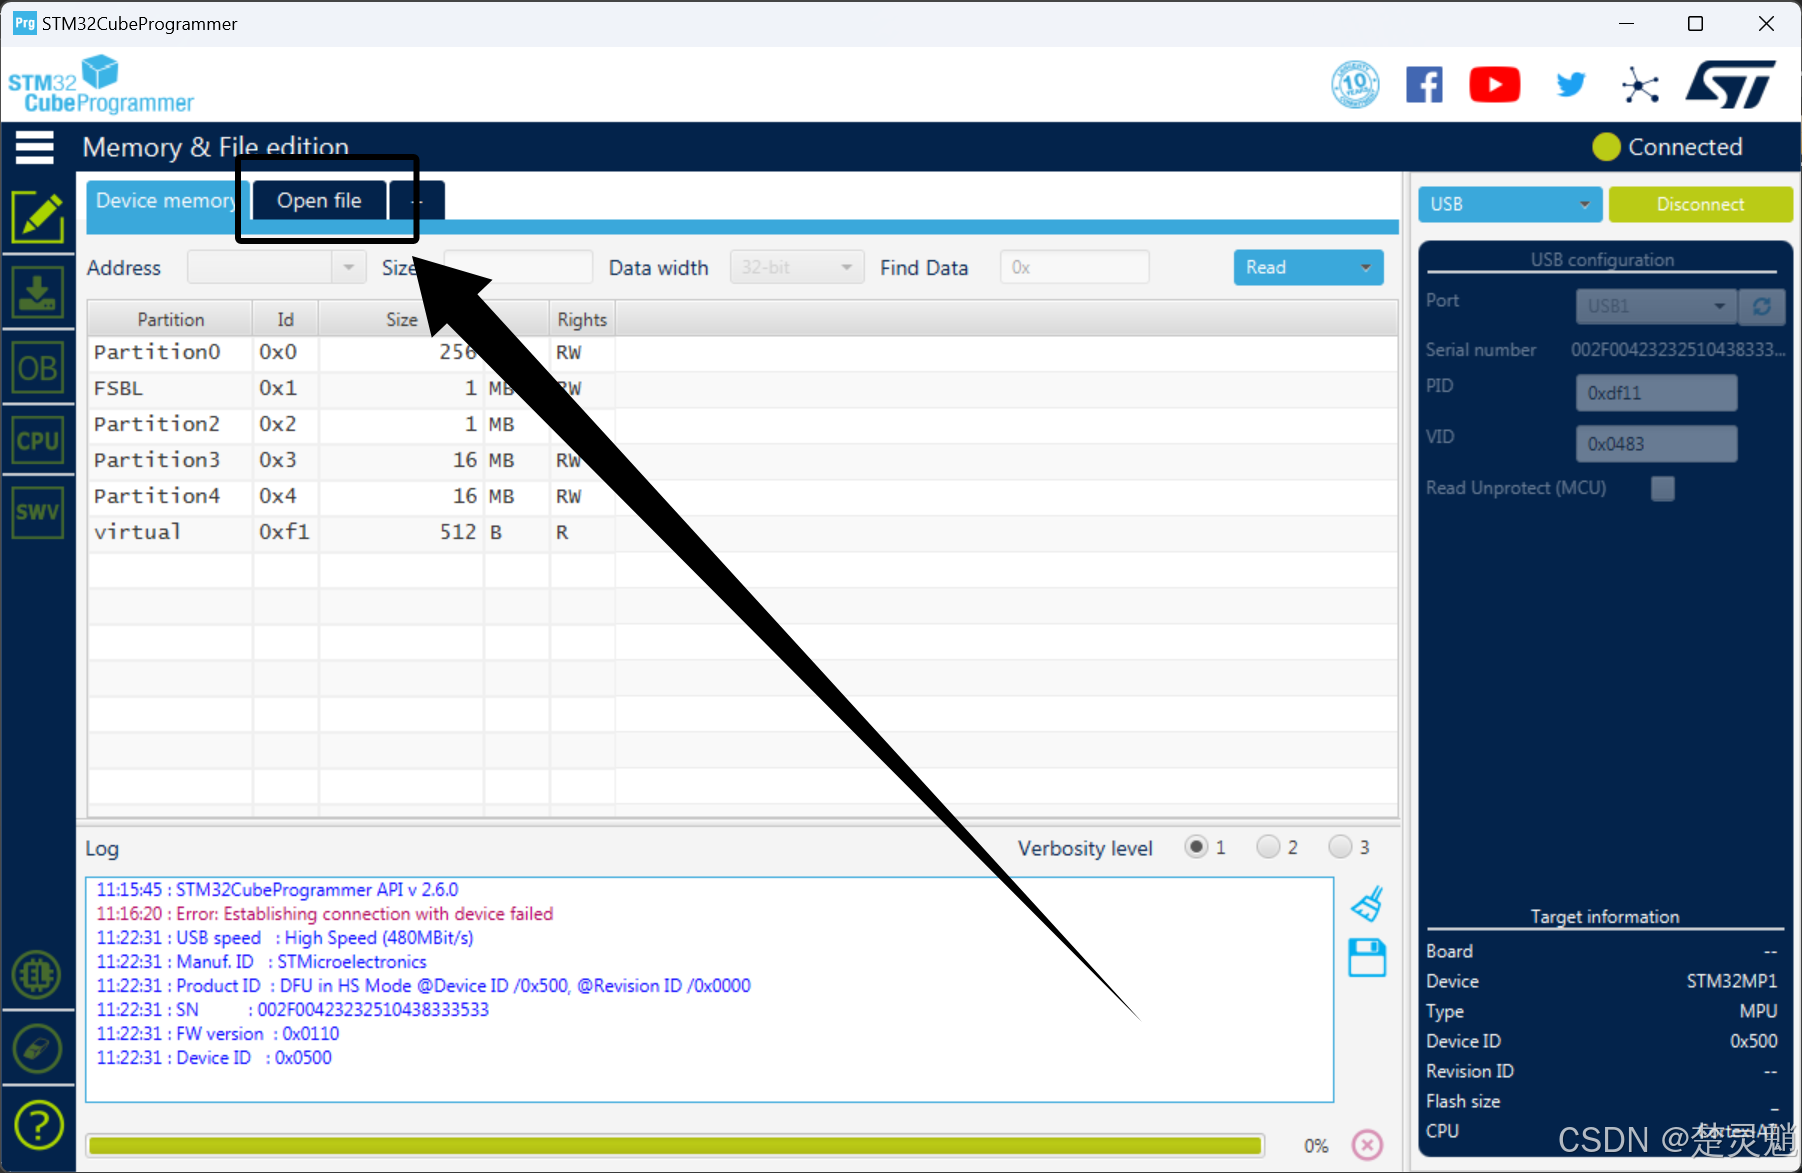
Task: Click the Id column header
Action: coord(285,319)
